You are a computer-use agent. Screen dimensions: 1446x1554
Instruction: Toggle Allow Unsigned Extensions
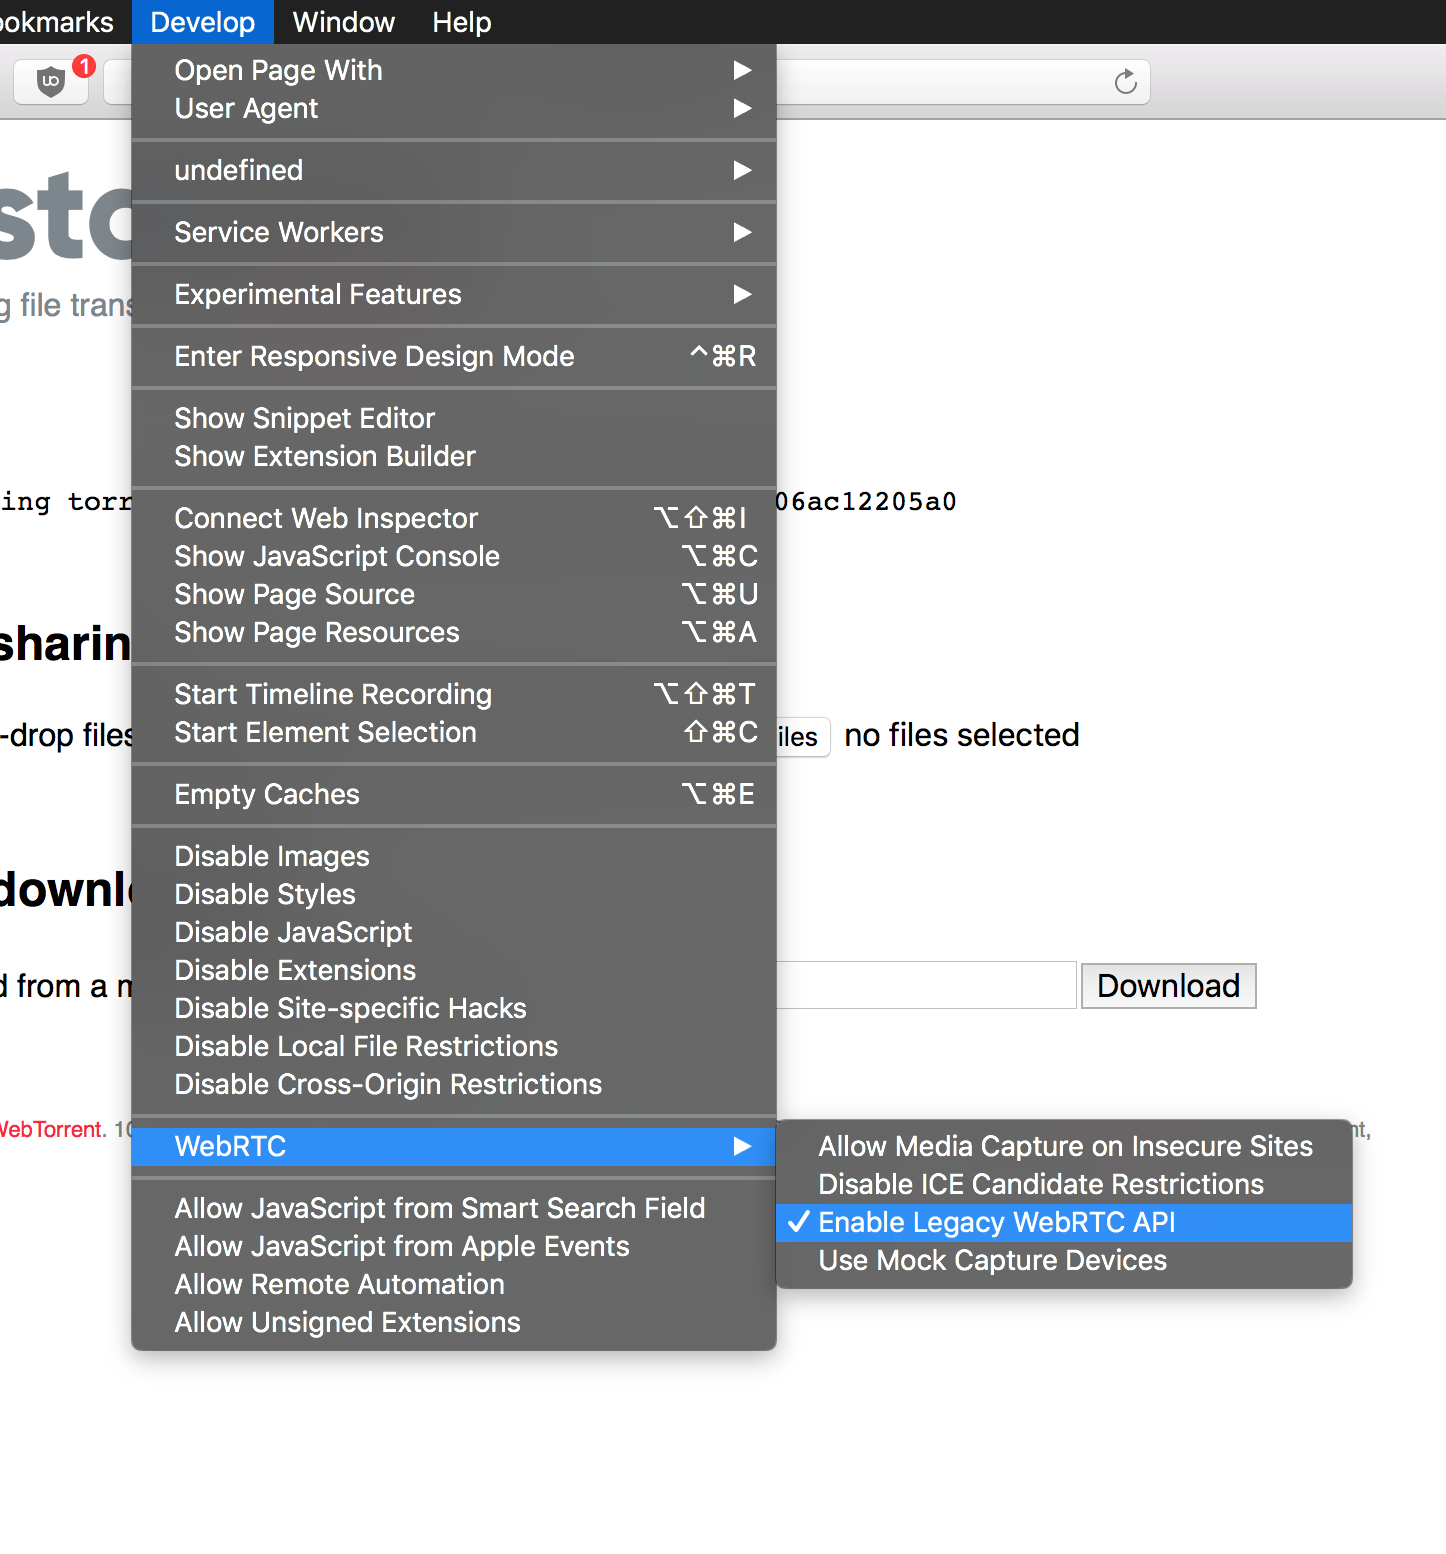coord(454,1322)
